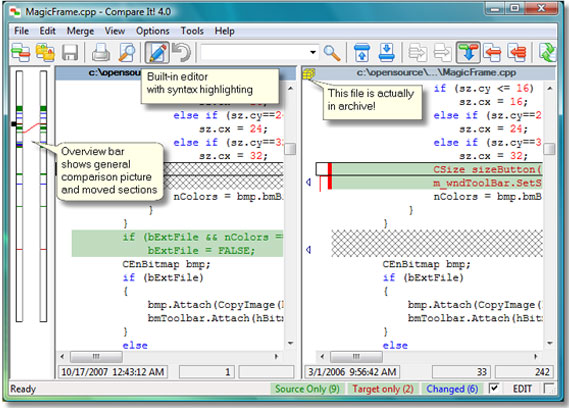Click the yellow archive cube icon
This screenshot has width=569, height=408.
tap(308, 74)
